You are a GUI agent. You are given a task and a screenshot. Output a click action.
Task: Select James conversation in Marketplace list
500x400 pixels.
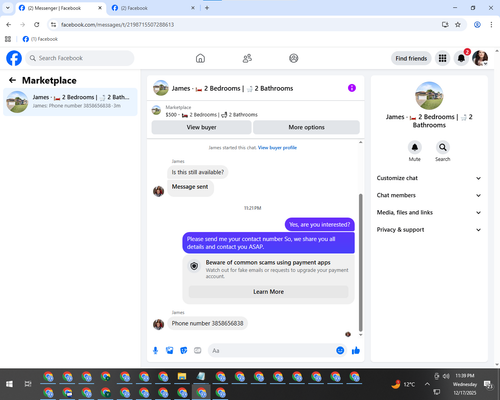[x=70, y=102]
